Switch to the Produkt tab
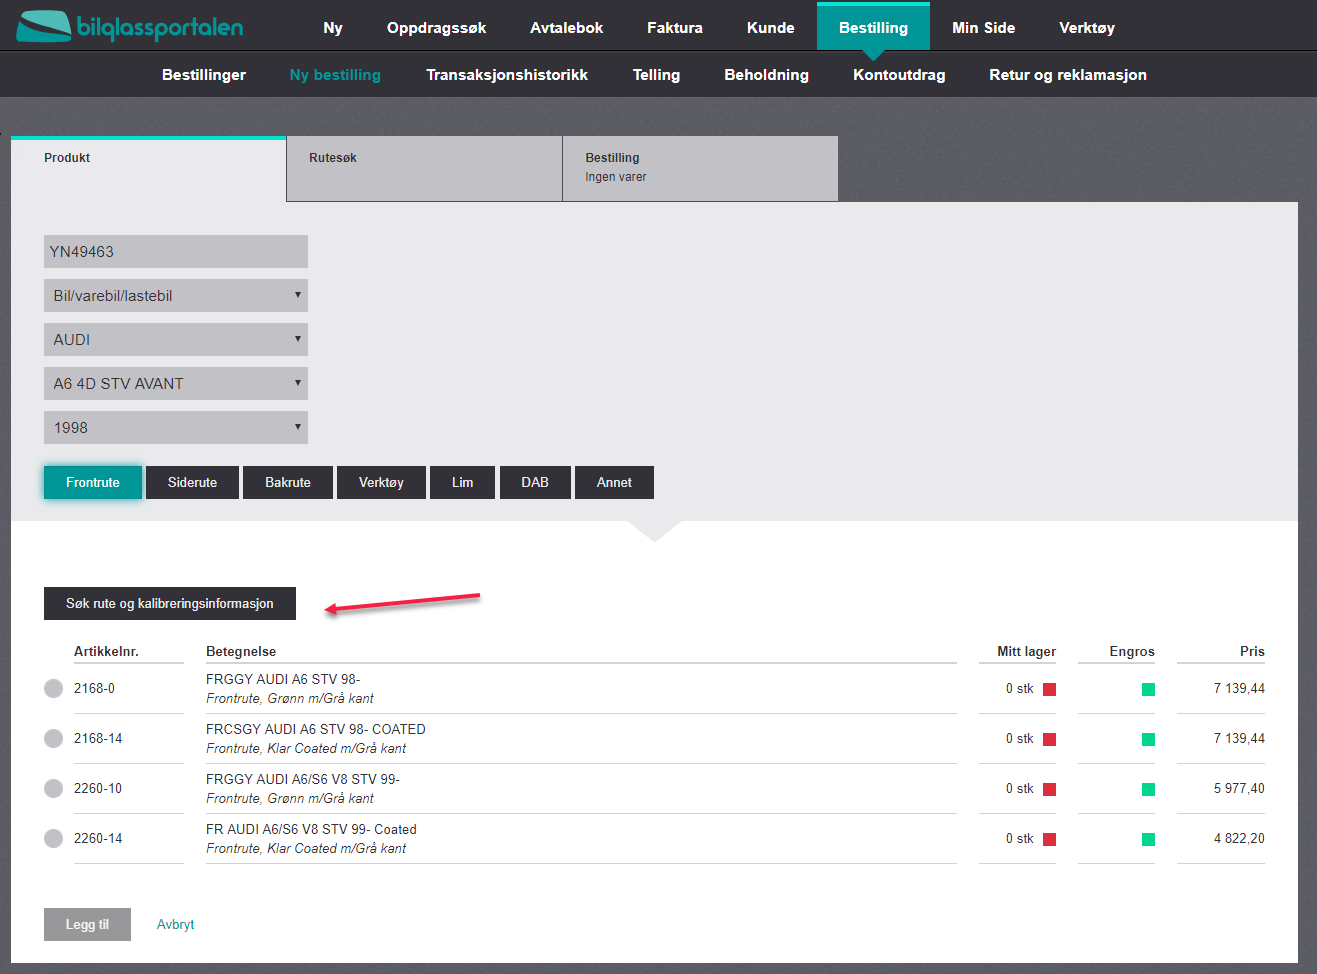The height and width of the screenshot is (974, 1317). [148, 169]
